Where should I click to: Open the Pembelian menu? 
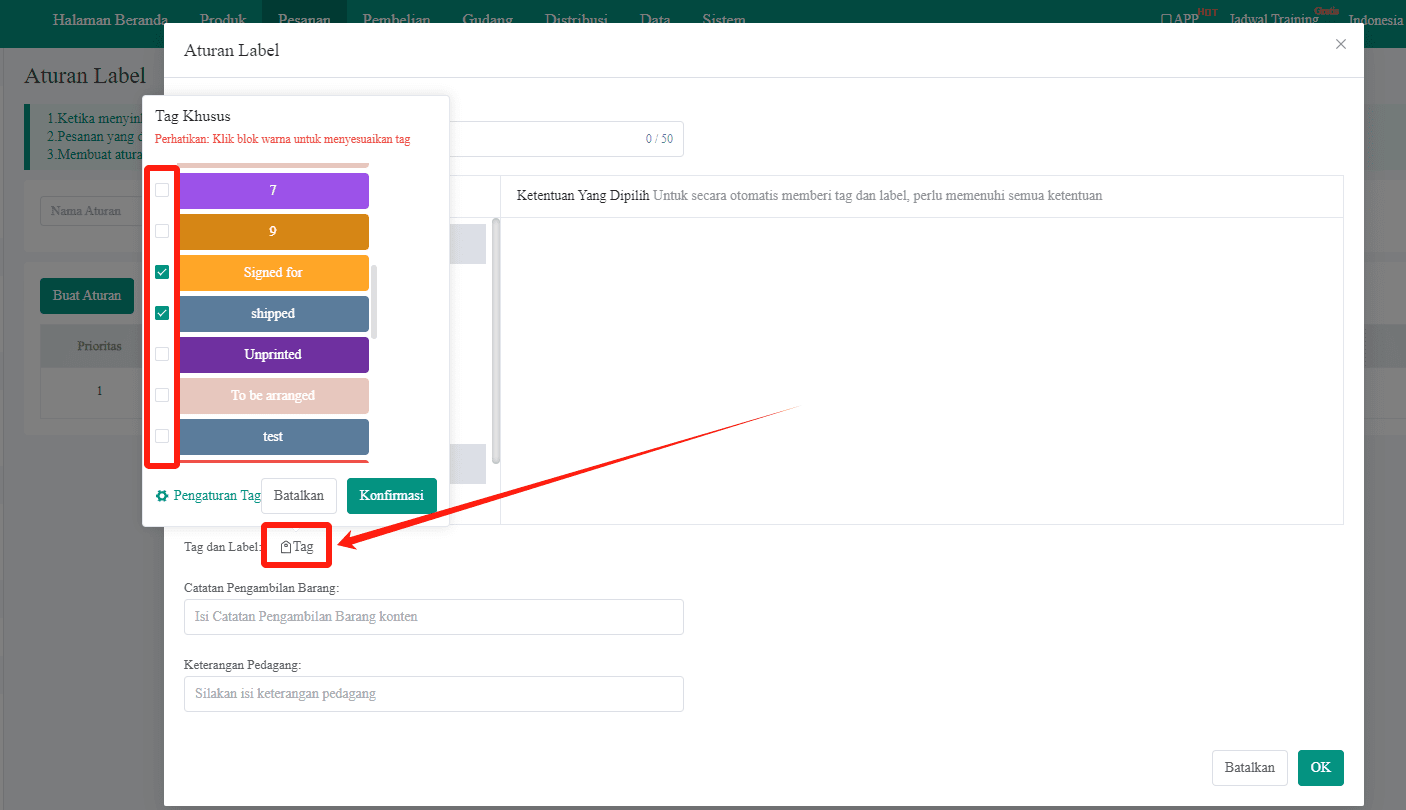click(397, 20)
